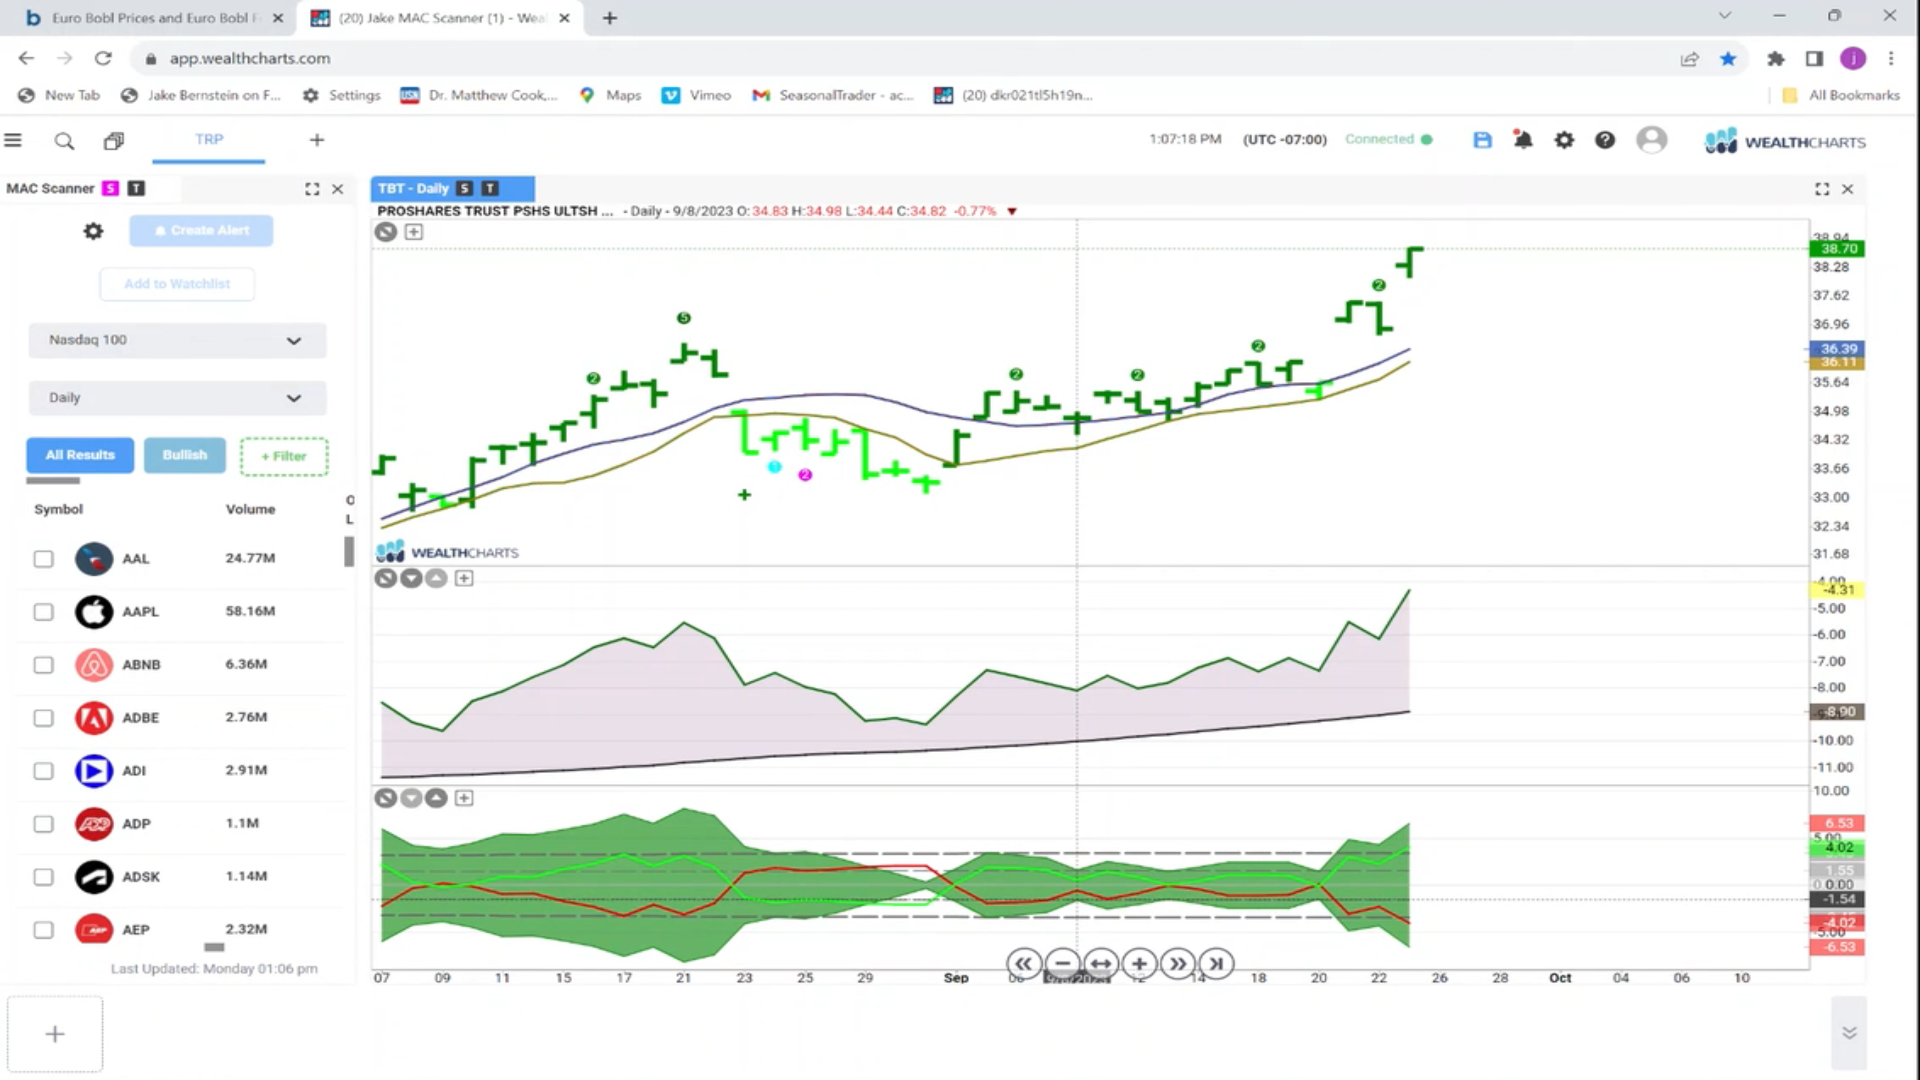Maximize the TBT chart panel
1920x1080 pixels.
pyautogui.click(x=1822, y=189)
